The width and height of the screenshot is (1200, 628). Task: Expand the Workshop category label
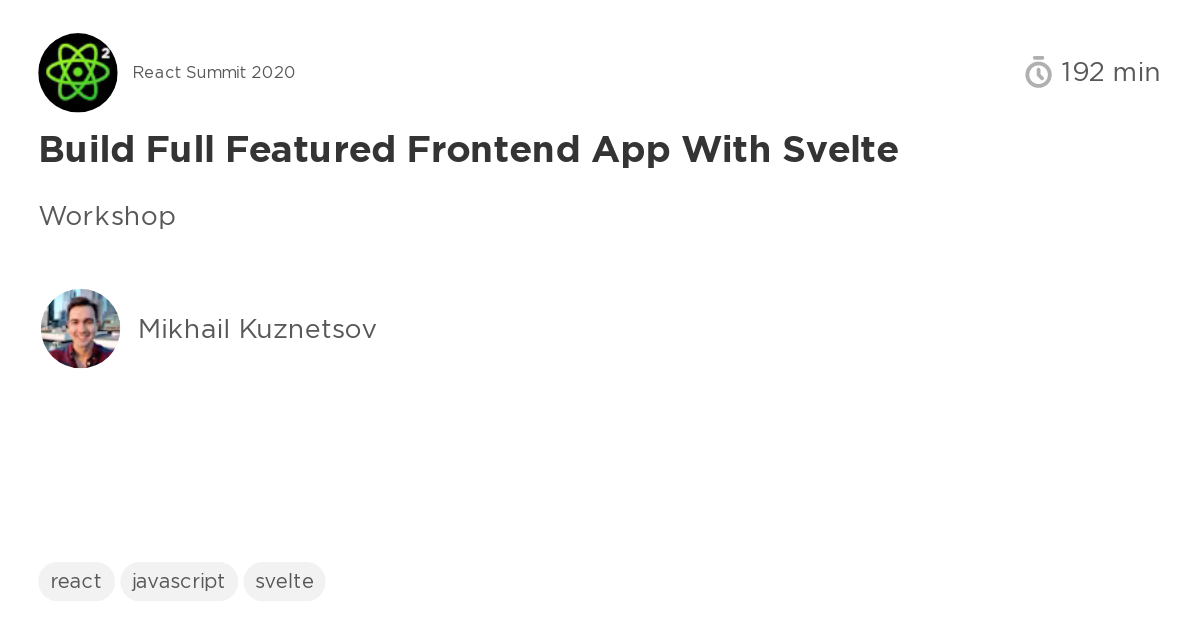tap(107, 216)
